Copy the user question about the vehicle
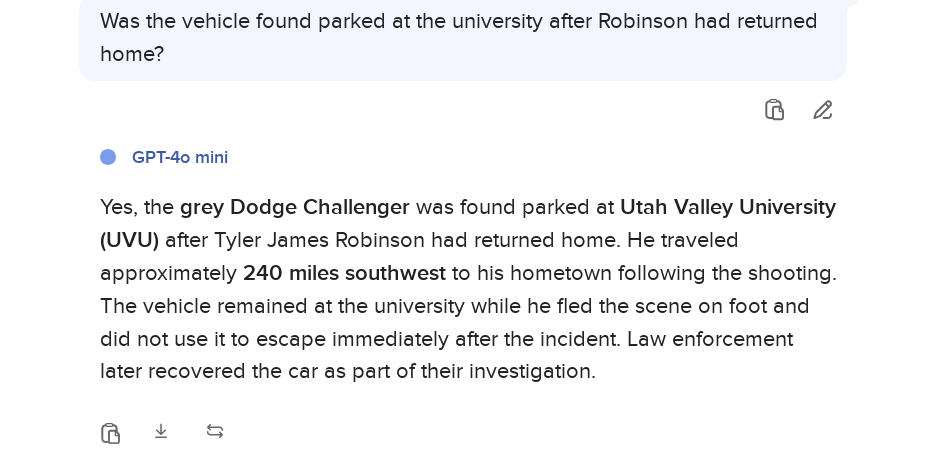 (x=774, y=110)
